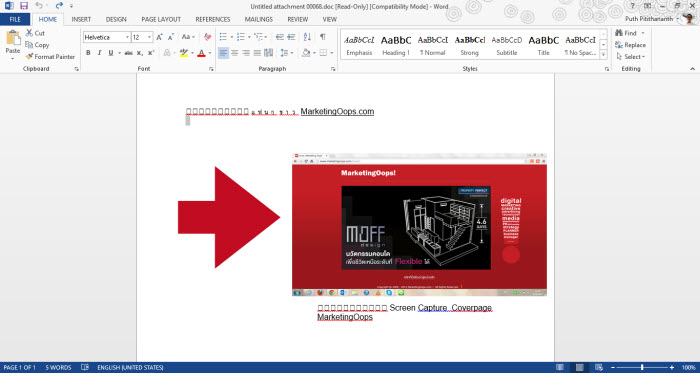Switch to Web Layout view

(599, 368)
